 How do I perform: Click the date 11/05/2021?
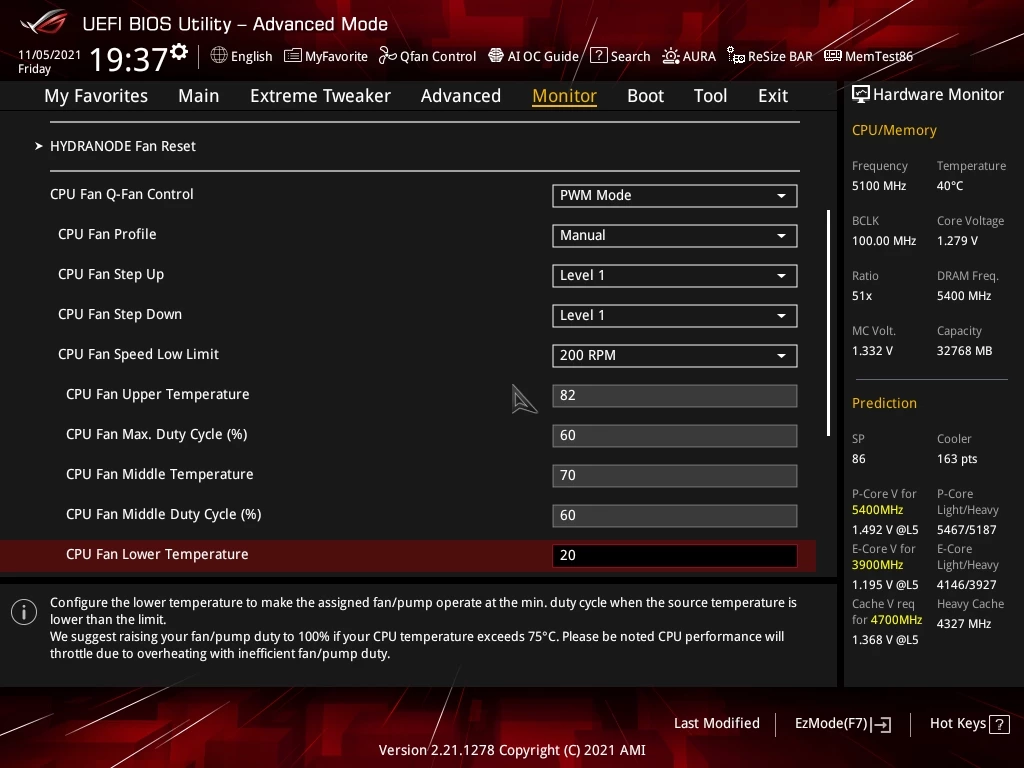(x=49, y=55)
